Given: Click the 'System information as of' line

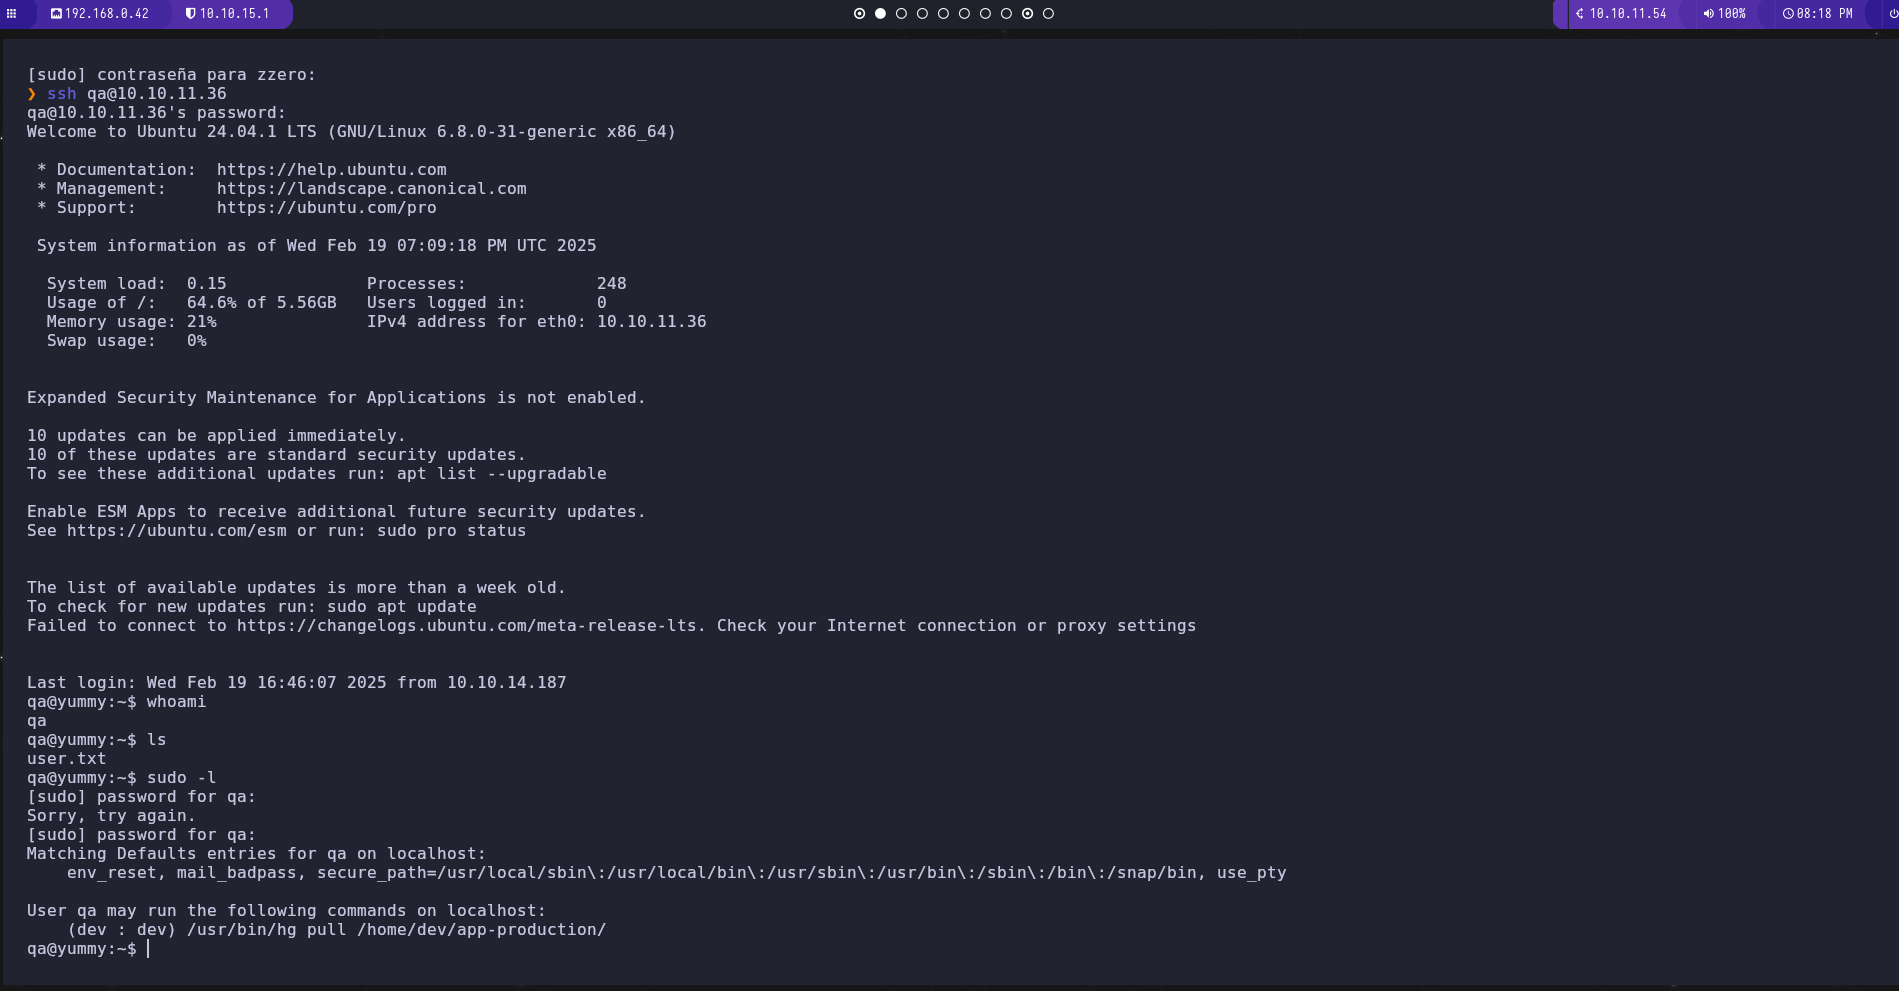Looking at the screenshot, I should tap(317, 246).
